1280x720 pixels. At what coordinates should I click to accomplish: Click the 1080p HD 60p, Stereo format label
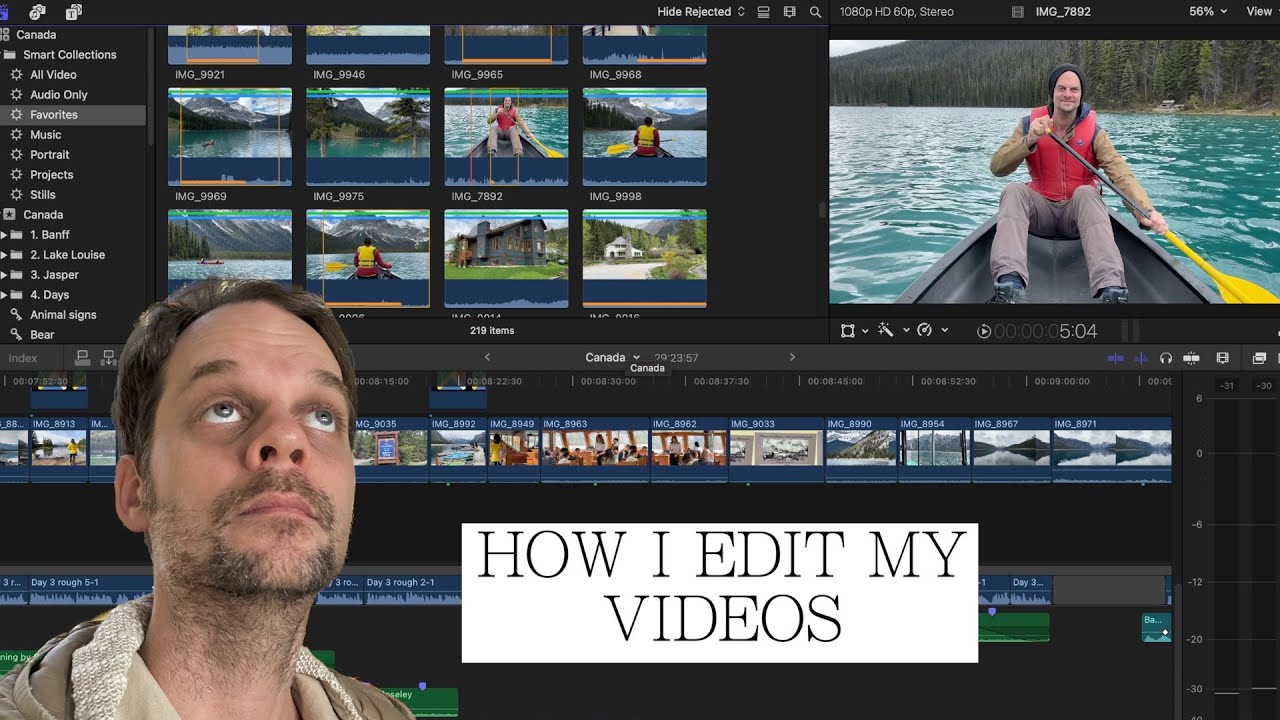(897, 12)
